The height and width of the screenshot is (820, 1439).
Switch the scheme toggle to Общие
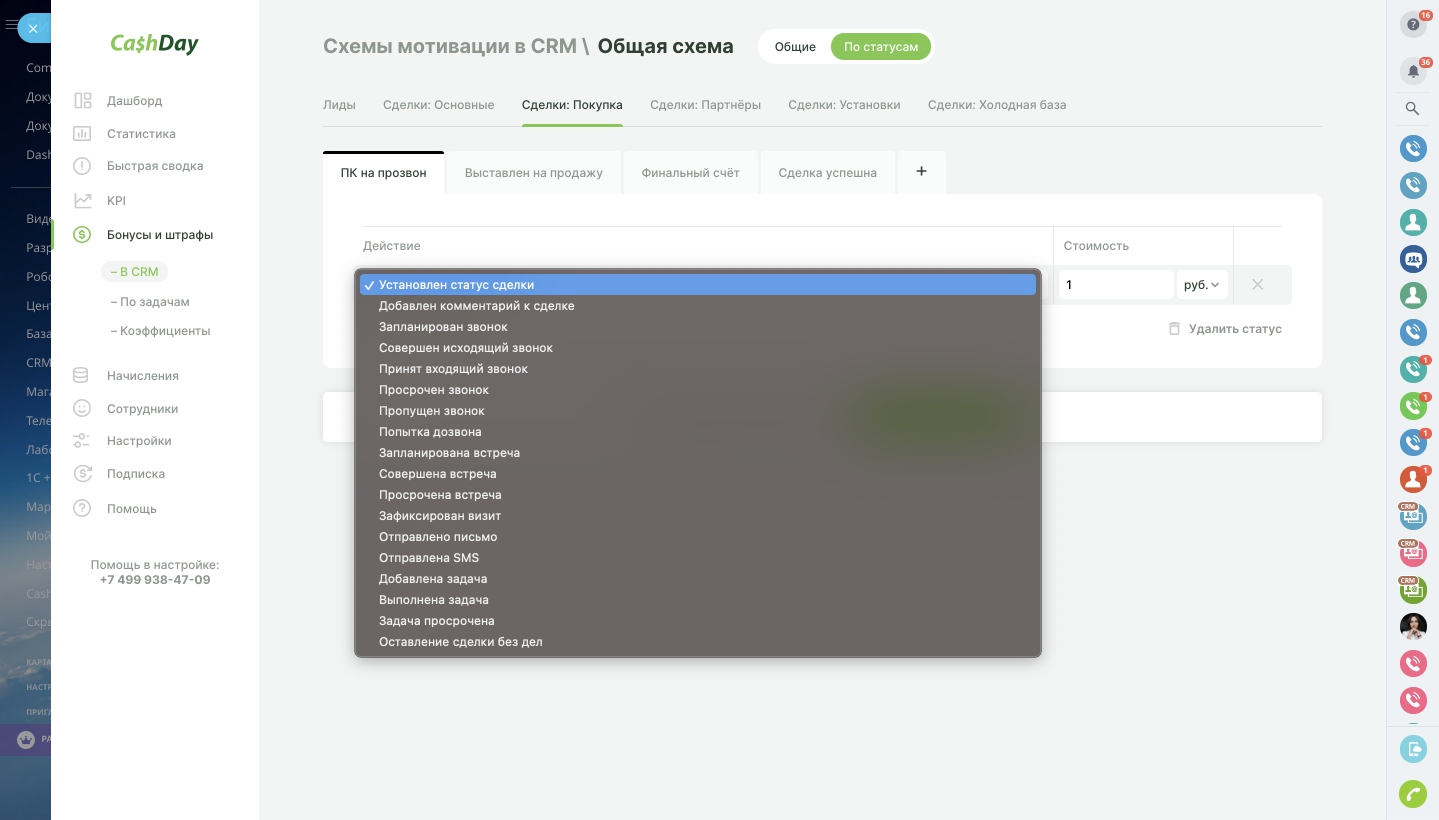coord(795,47)
